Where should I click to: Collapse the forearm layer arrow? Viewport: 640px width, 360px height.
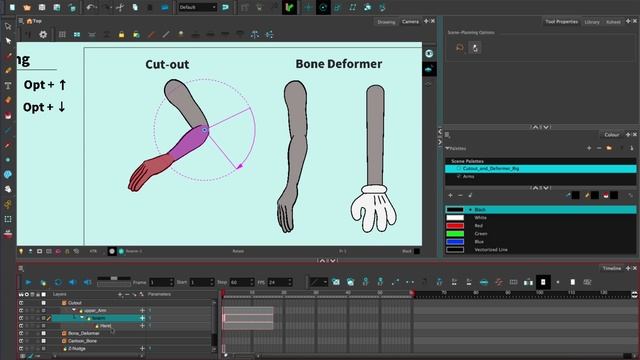pos(82,318)
